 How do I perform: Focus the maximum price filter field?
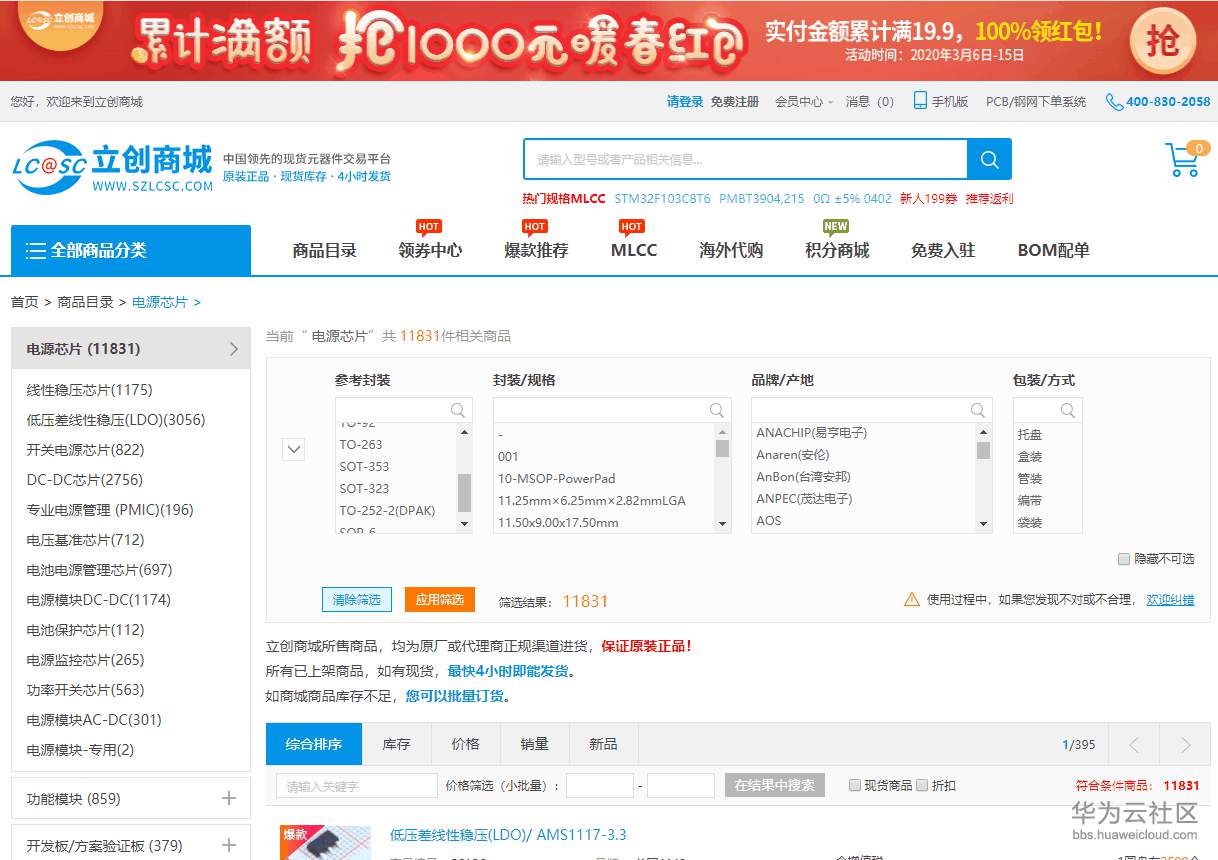click(x=681, y=785)
